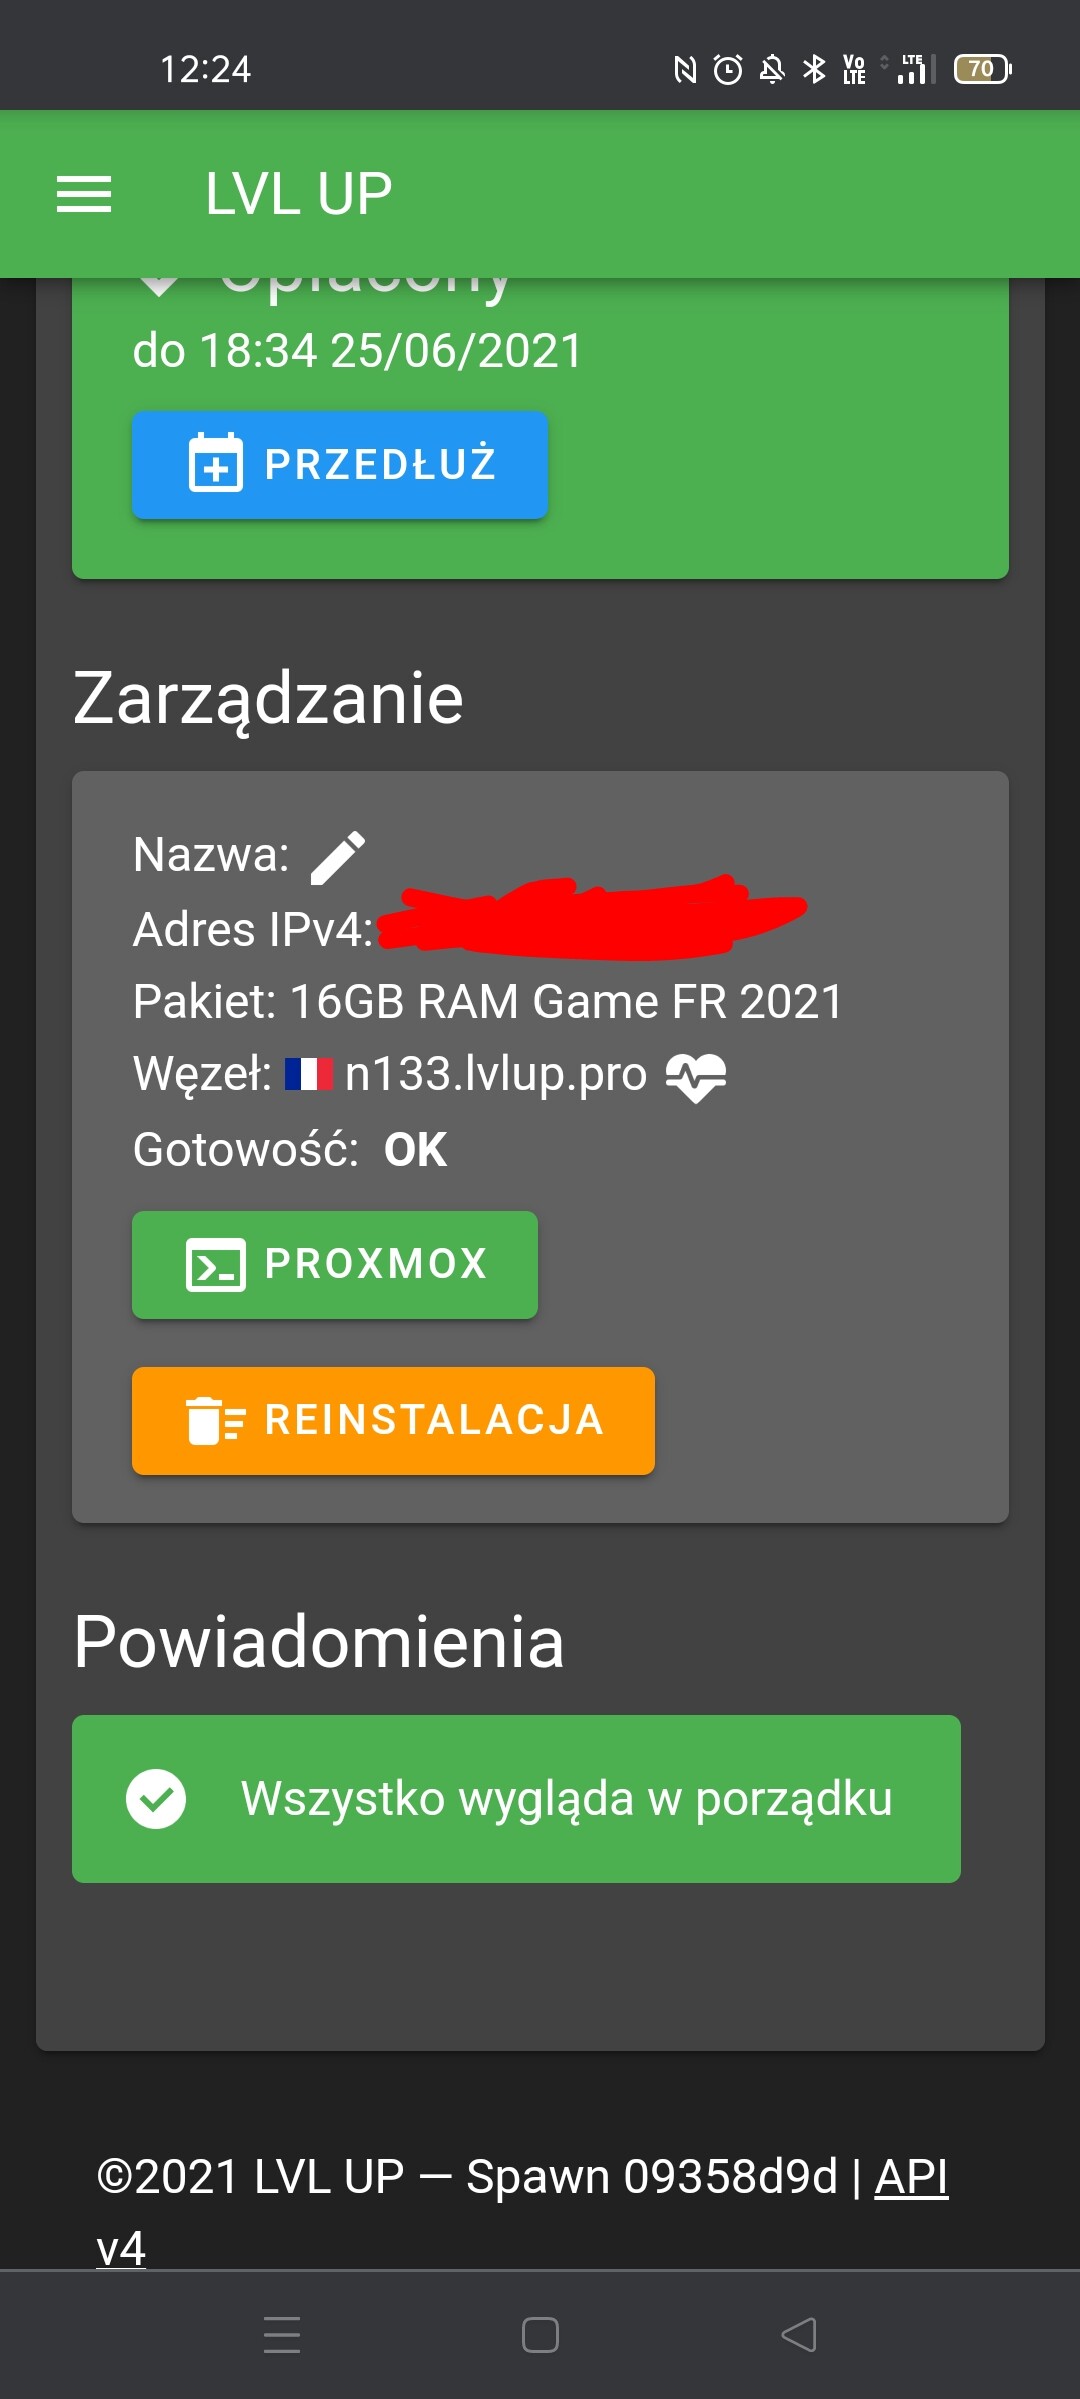Open the PROXMOX panel button
This screenshot has width=1080, height=2399.
point(335,1265)
